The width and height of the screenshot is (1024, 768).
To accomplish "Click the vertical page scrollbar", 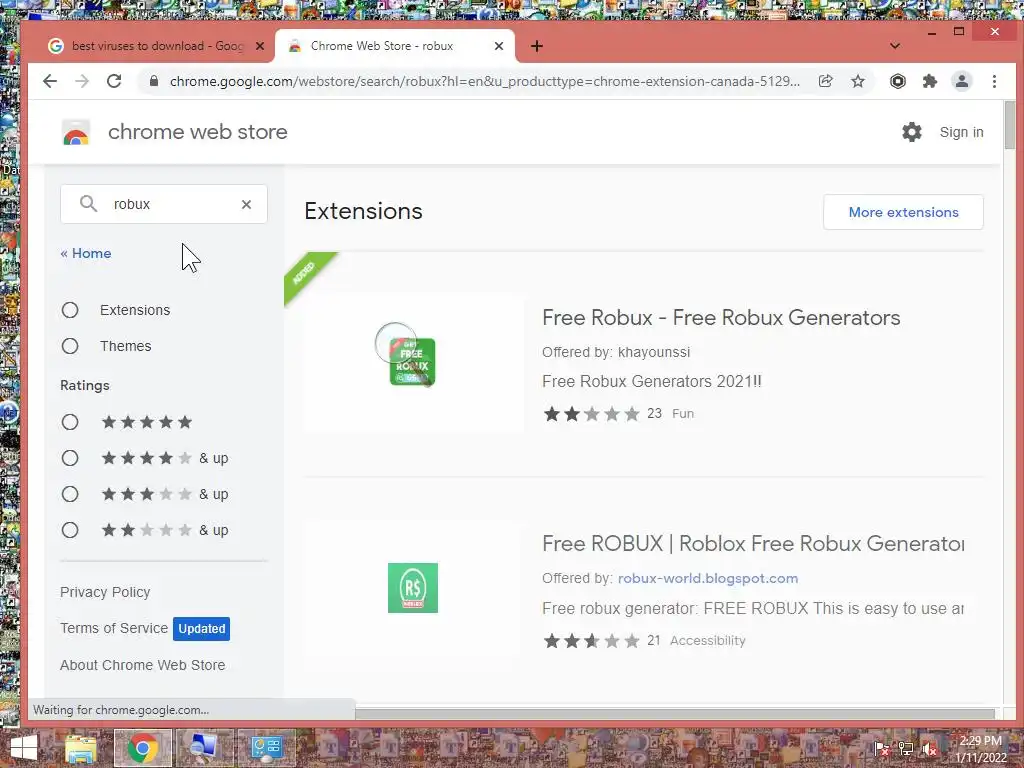I will click(1010, 125).
